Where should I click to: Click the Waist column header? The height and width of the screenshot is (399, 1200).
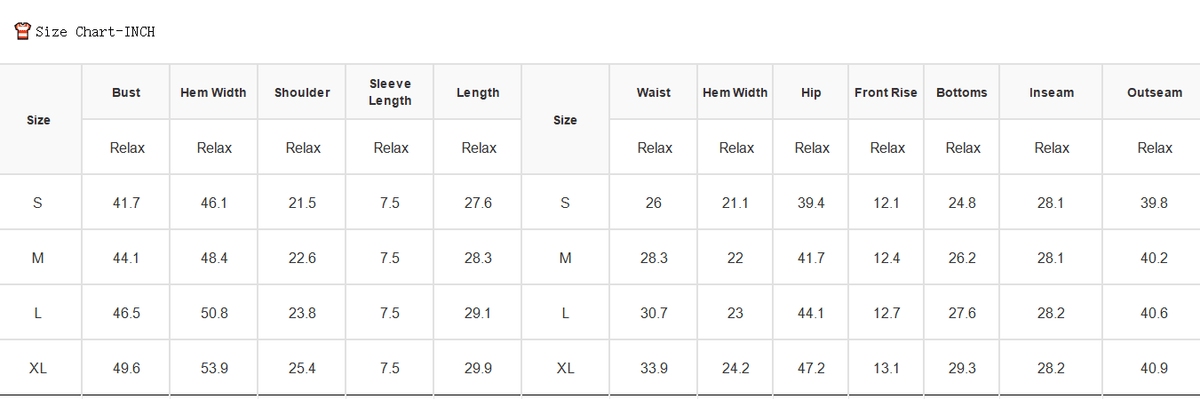click(x=654, y=92)
